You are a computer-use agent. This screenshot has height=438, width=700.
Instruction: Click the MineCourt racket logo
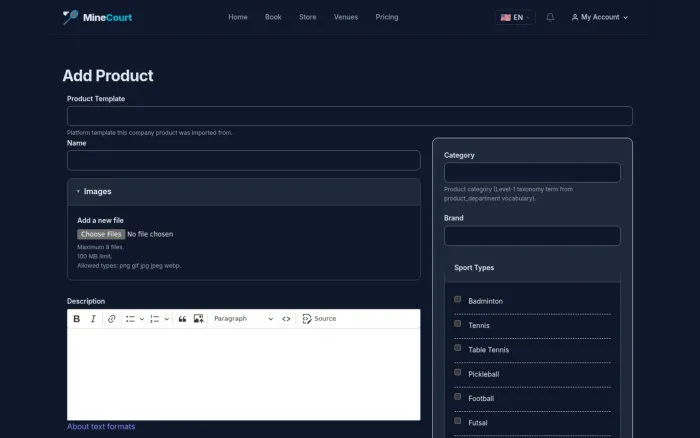point(70,17)
